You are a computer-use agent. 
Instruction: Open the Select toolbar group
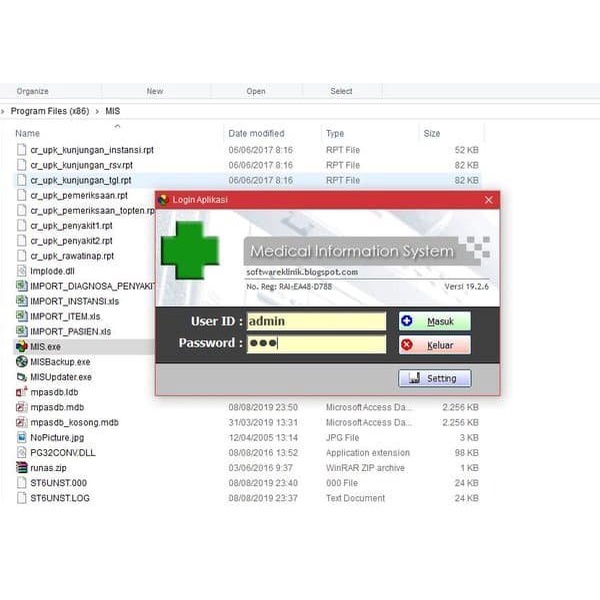[x=341, y=91]
